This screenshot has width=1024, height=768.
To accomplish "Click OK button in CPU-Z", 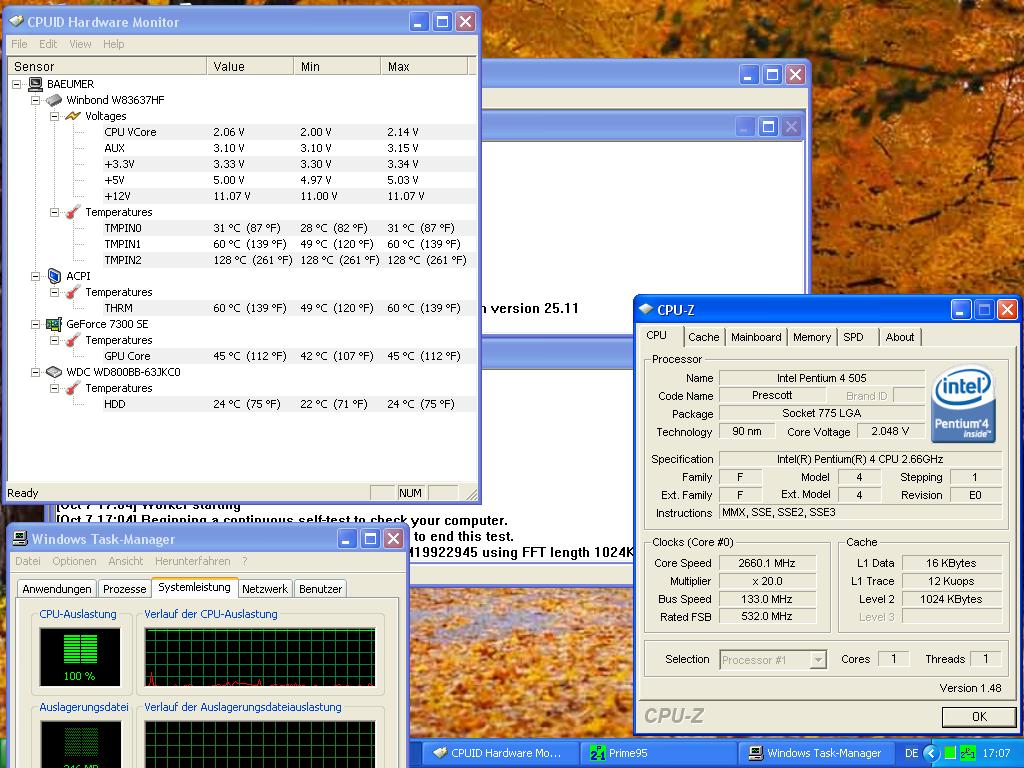I will pos(979,716).
